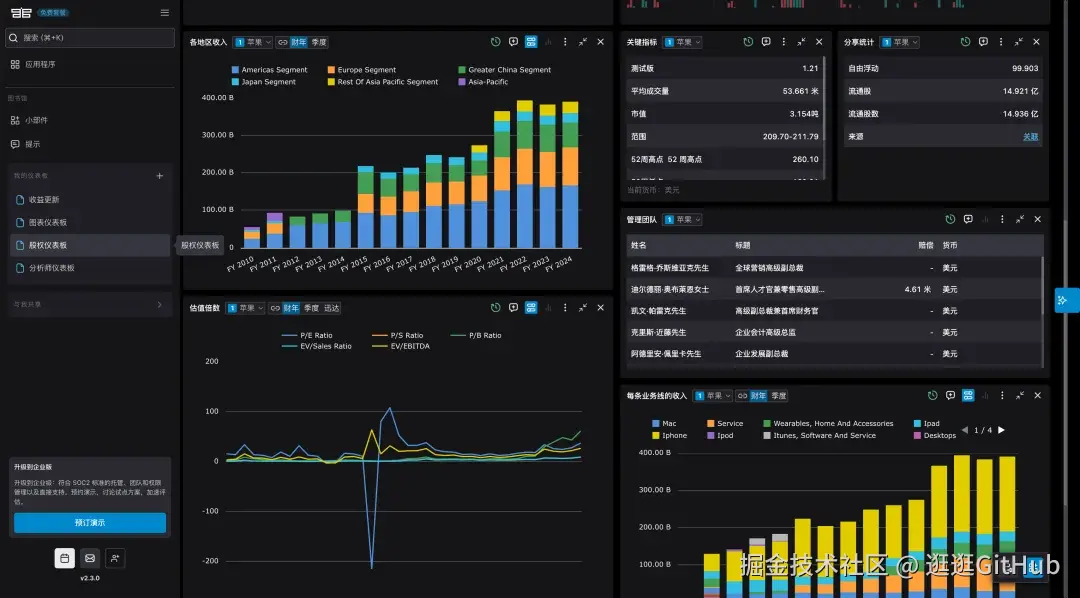Toggle the Greater China Segment legend swatch
Image resolution: width=1080 pixels, height=598 pixels.
coord(462,70)
